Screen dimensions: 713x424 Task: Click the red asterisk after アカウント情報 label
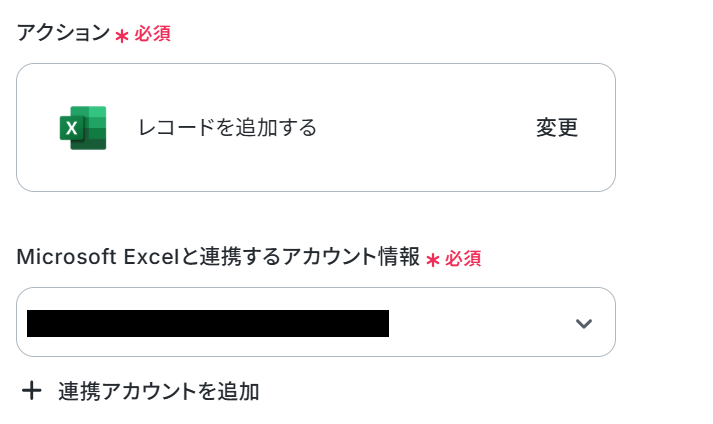pos(432,260)
